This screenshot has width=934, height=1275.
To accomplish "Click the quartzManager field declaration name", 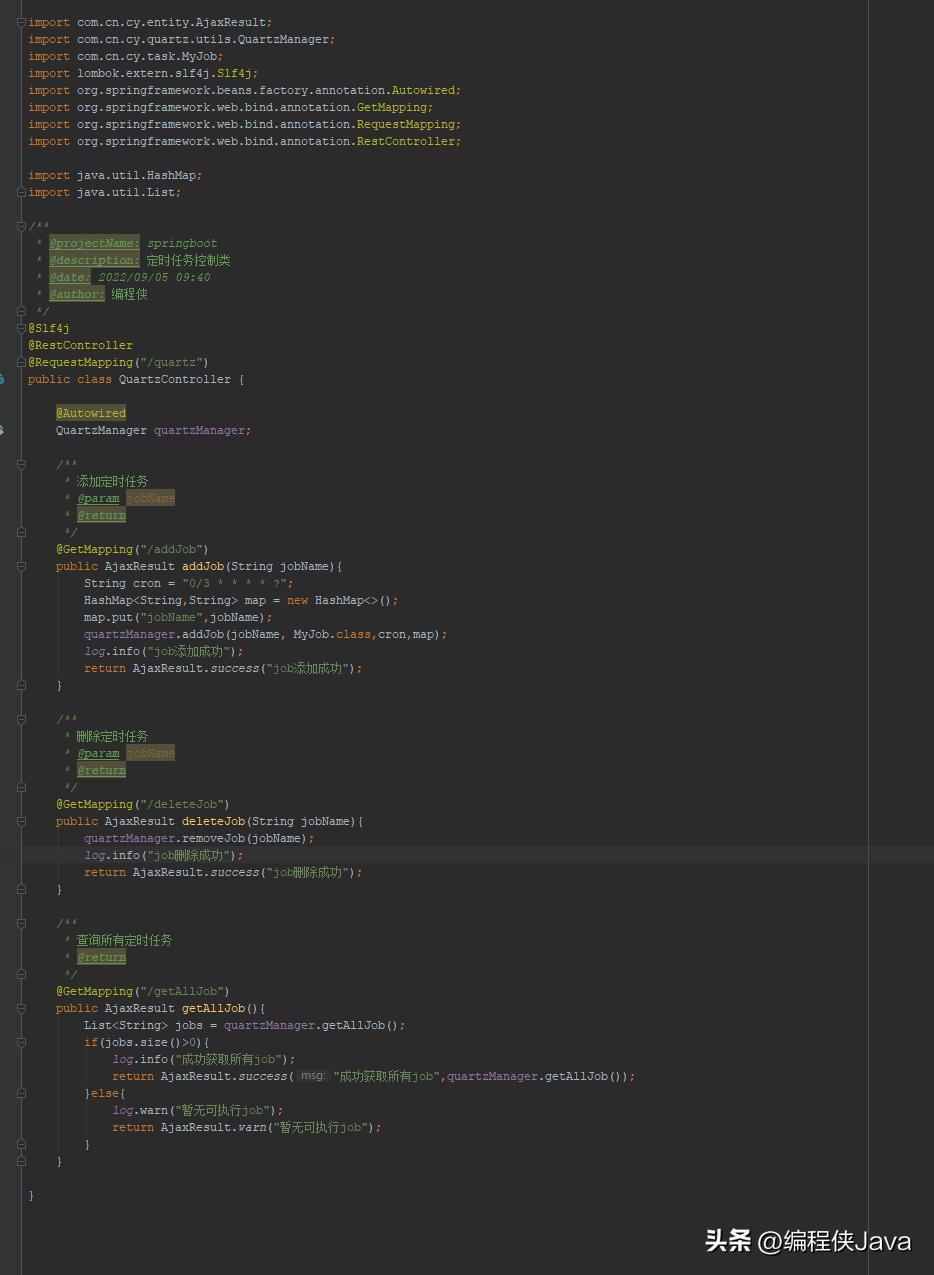I will click(199, 430).
